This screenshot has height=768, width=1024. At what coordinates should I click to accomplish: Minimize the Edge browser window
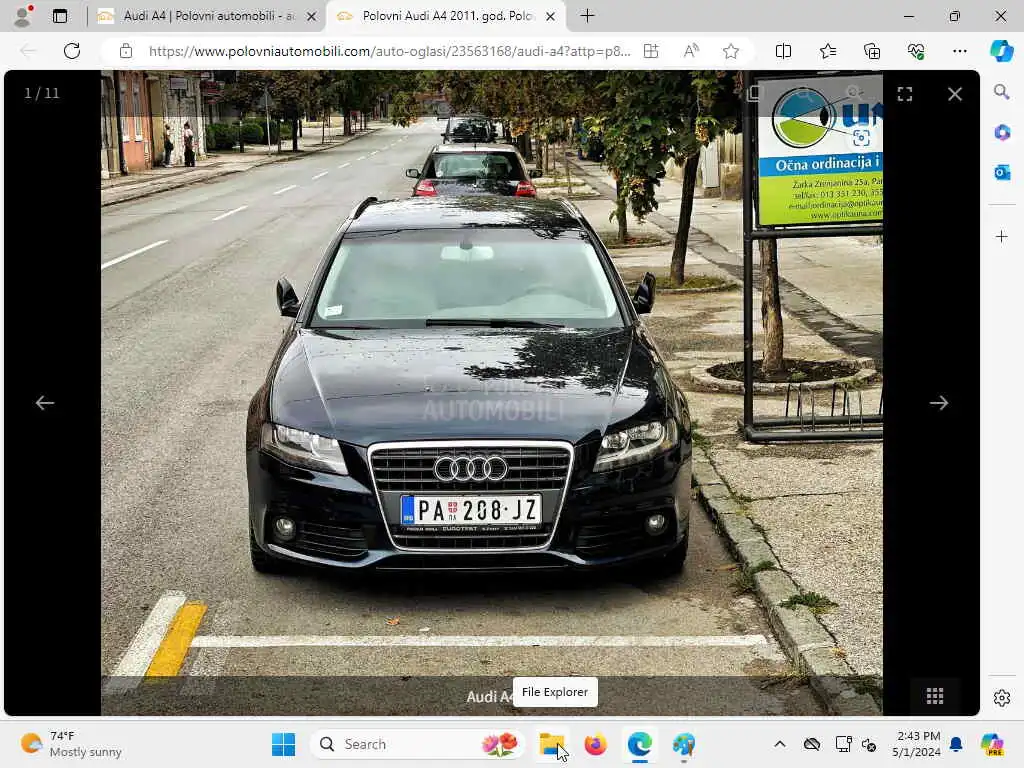[908, 16]
